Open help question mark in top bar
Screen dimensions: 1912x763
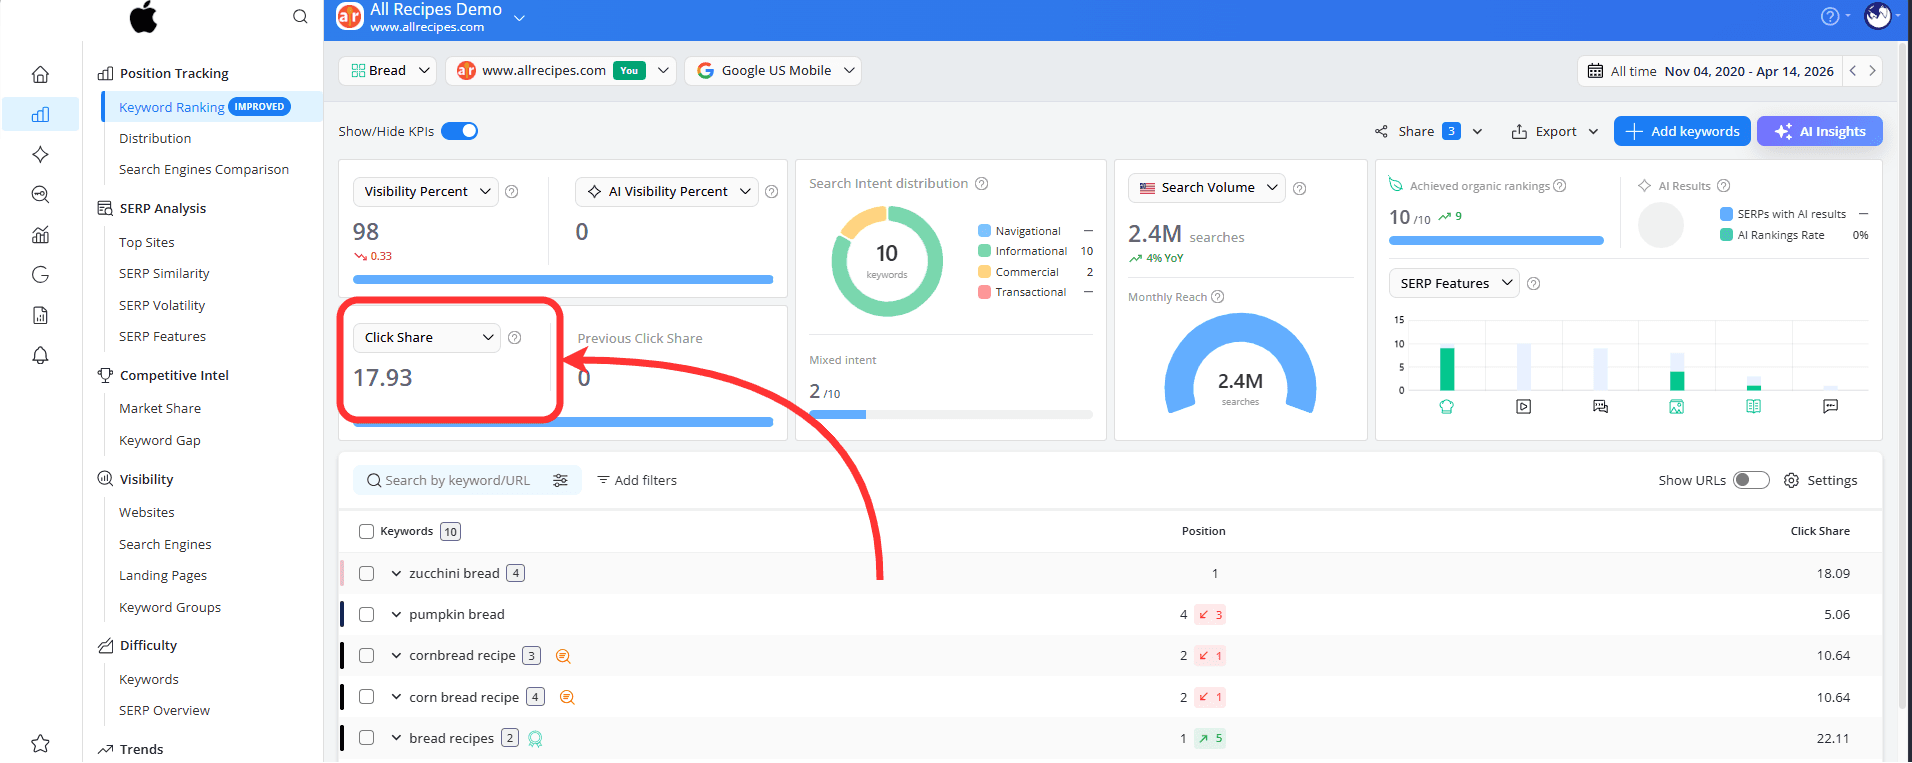point(1829,16)
